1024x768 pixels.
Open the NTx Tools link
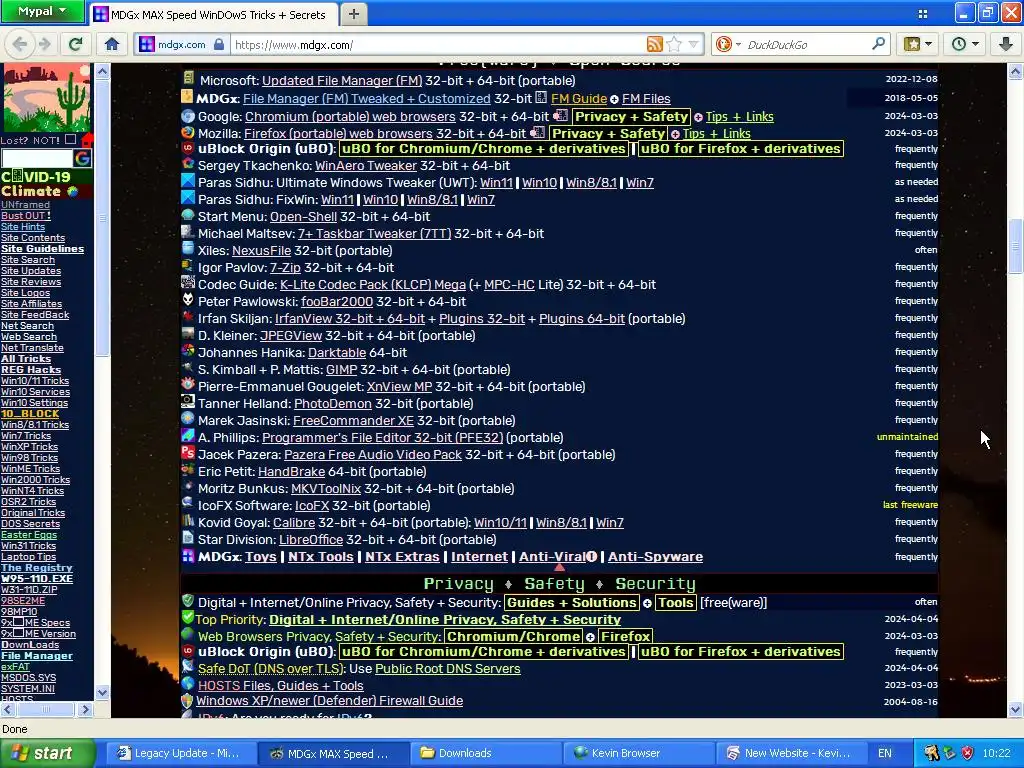click(x=321, y=557)
